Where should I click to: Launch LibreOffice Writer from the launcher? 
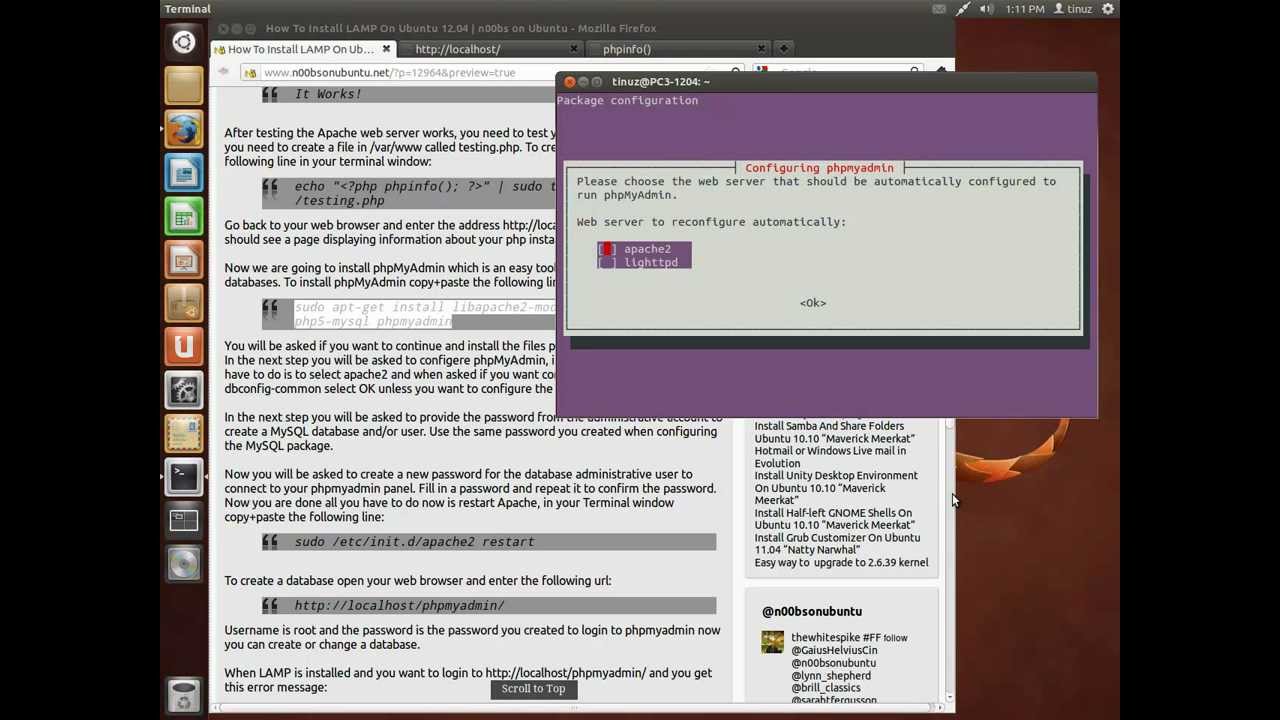[184, 174]
